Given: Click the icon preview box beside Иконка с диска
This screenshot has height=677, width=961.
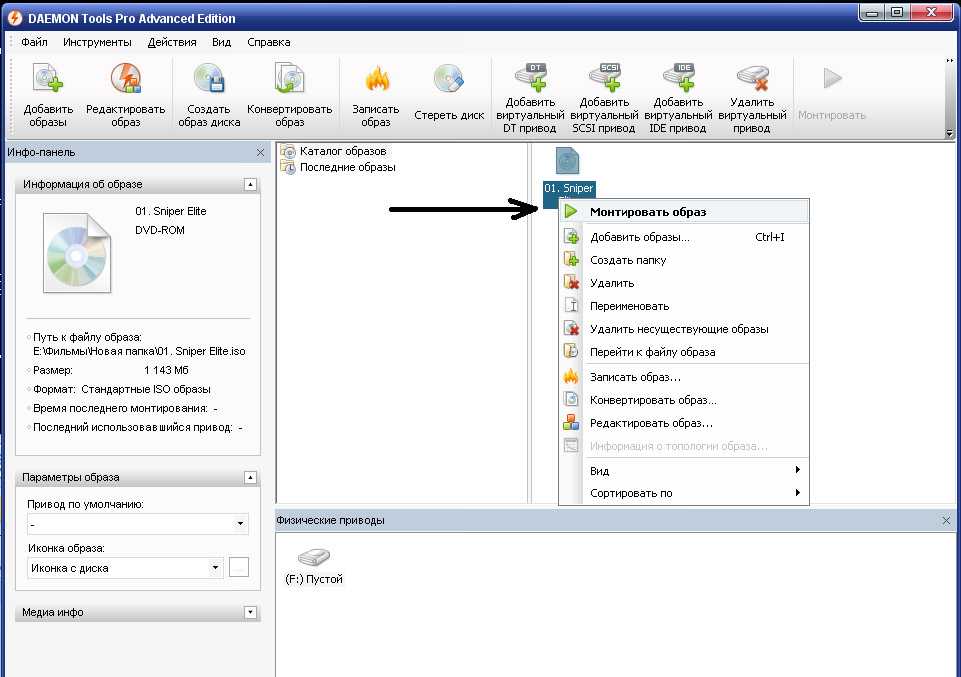Looking at the screenshot, I should 239,567.
